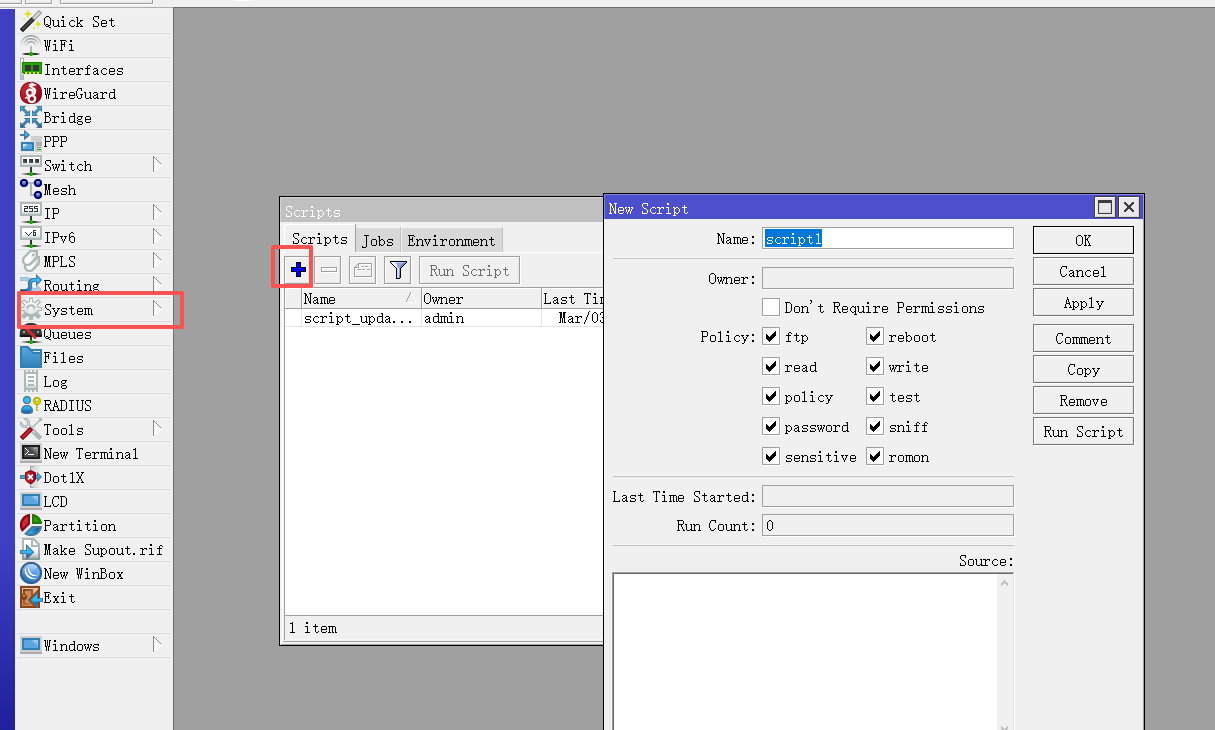The height and width of the screenshot is (730, 1215).
Task: Click the Apply button
Action: coord(1083,303)
